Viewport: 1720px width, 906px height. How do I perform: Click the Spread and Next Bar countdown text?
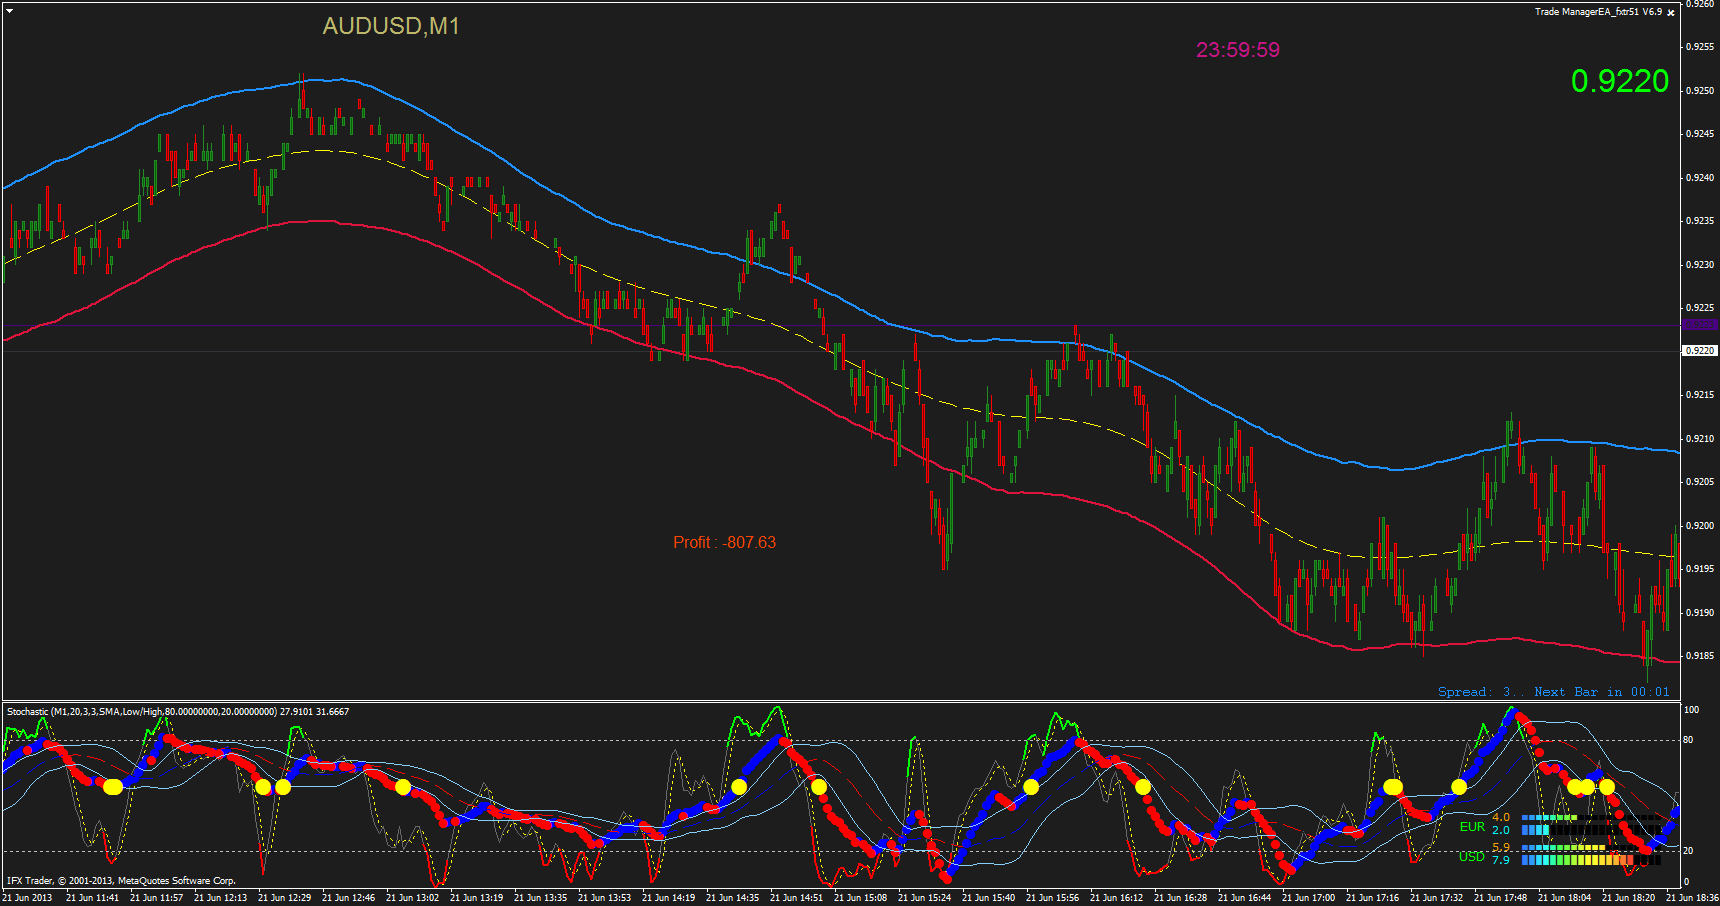coord(1554,692)
